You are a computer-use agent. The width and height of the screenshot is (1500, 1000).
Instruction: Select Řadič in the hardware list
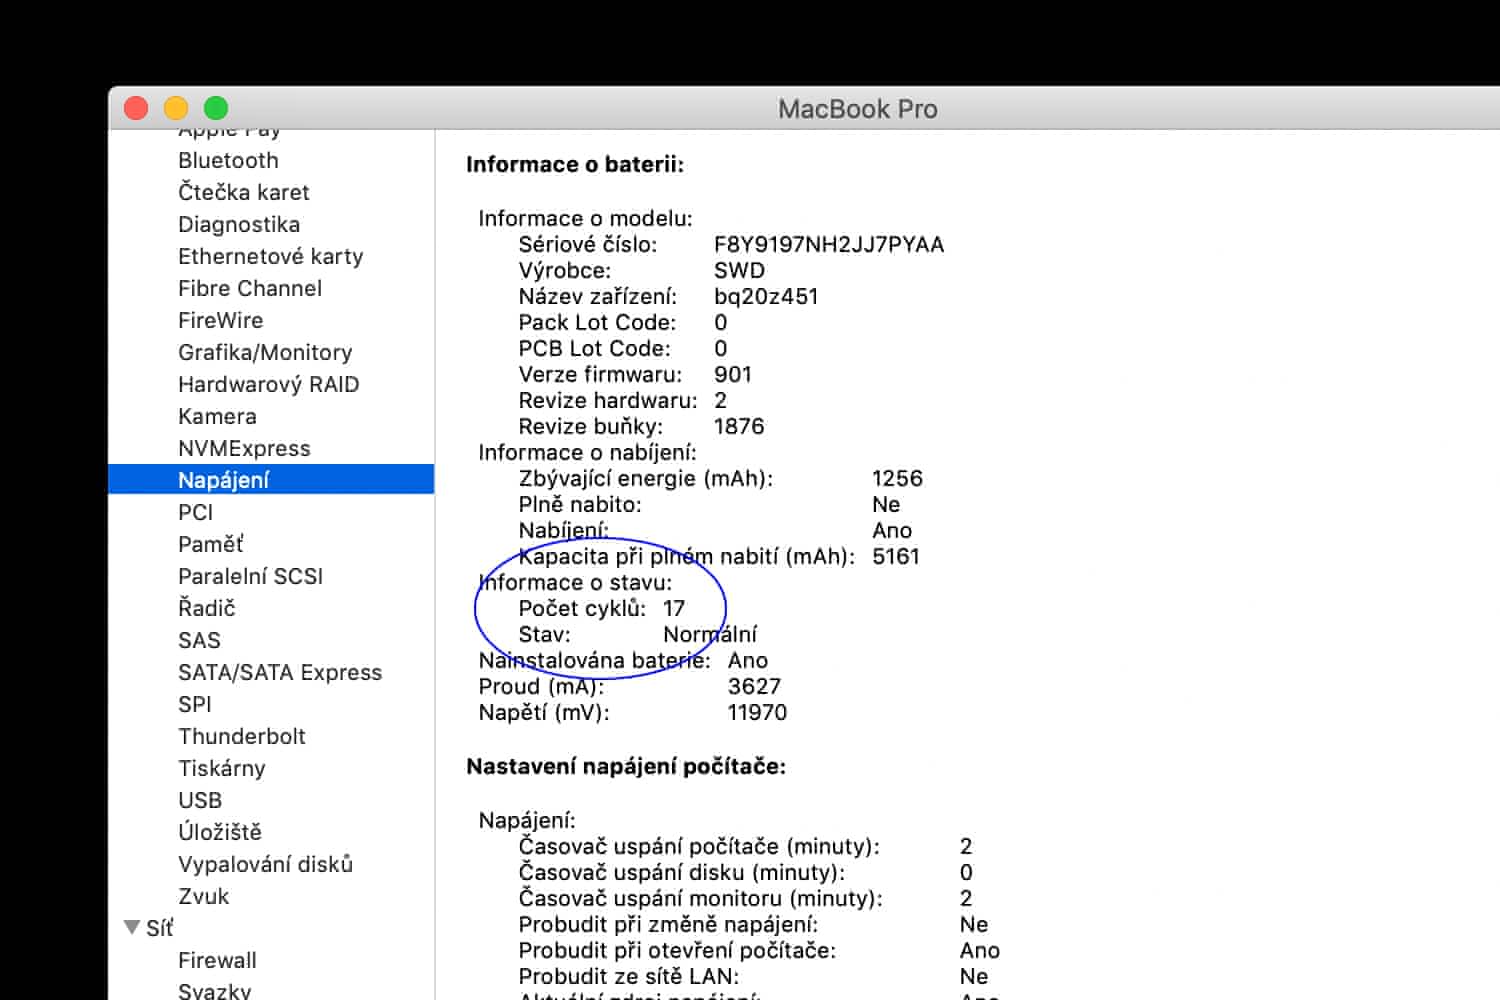[x=206, y=608]
